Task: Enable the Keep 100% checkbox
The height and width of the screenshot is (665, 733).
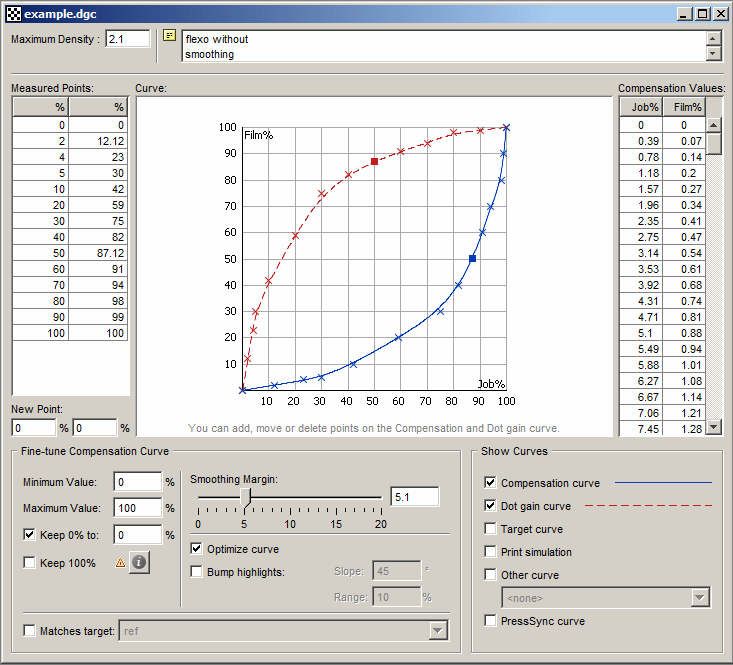Action: [29, 562]
